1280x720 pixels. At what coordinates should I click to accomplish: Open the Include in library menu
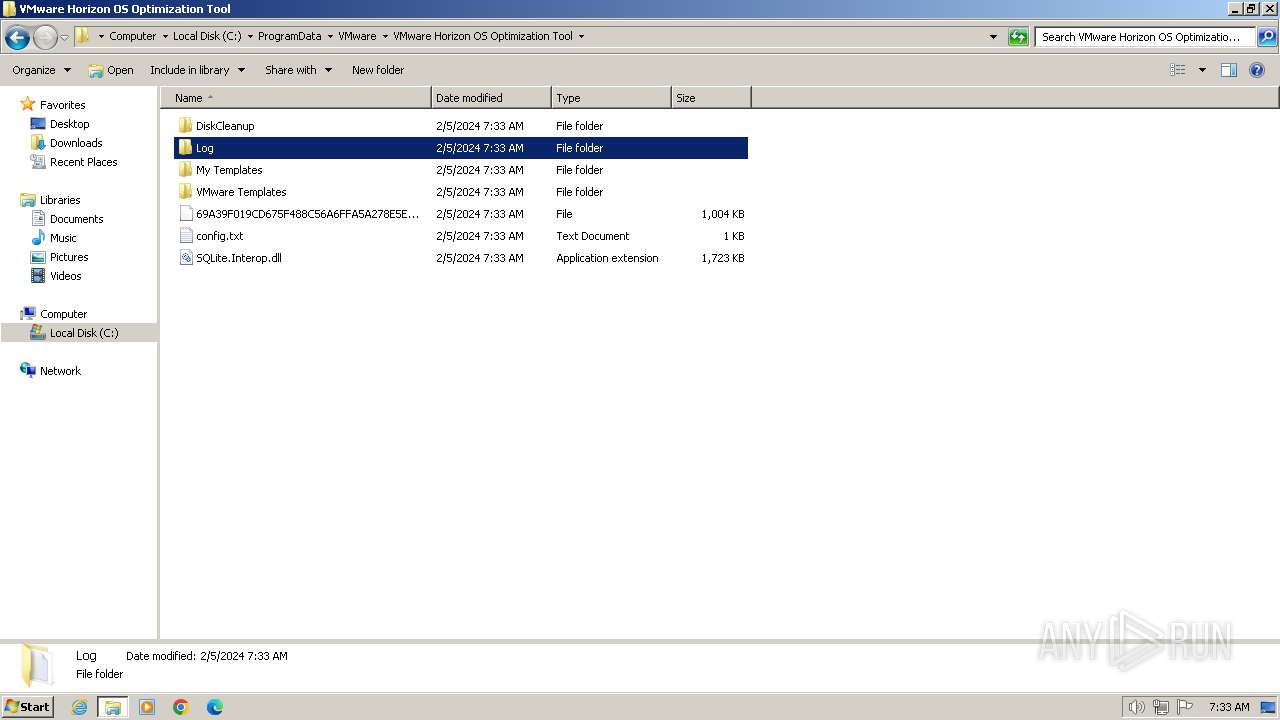tap(197, 70)
